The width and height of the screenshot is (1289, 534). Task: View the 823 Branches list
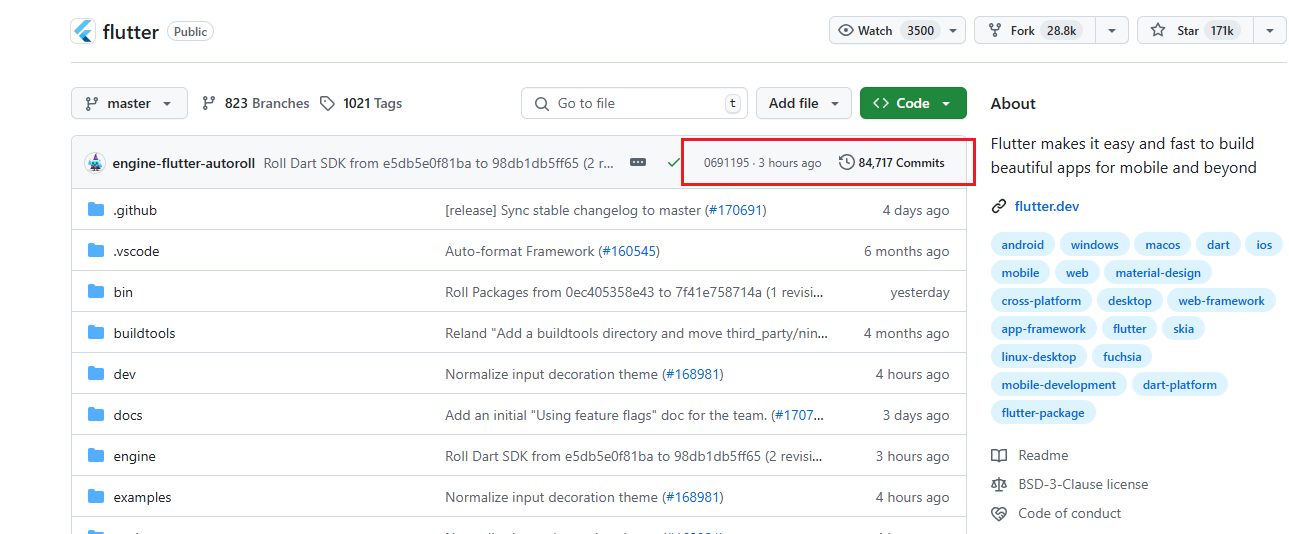(x=256, y=103)
